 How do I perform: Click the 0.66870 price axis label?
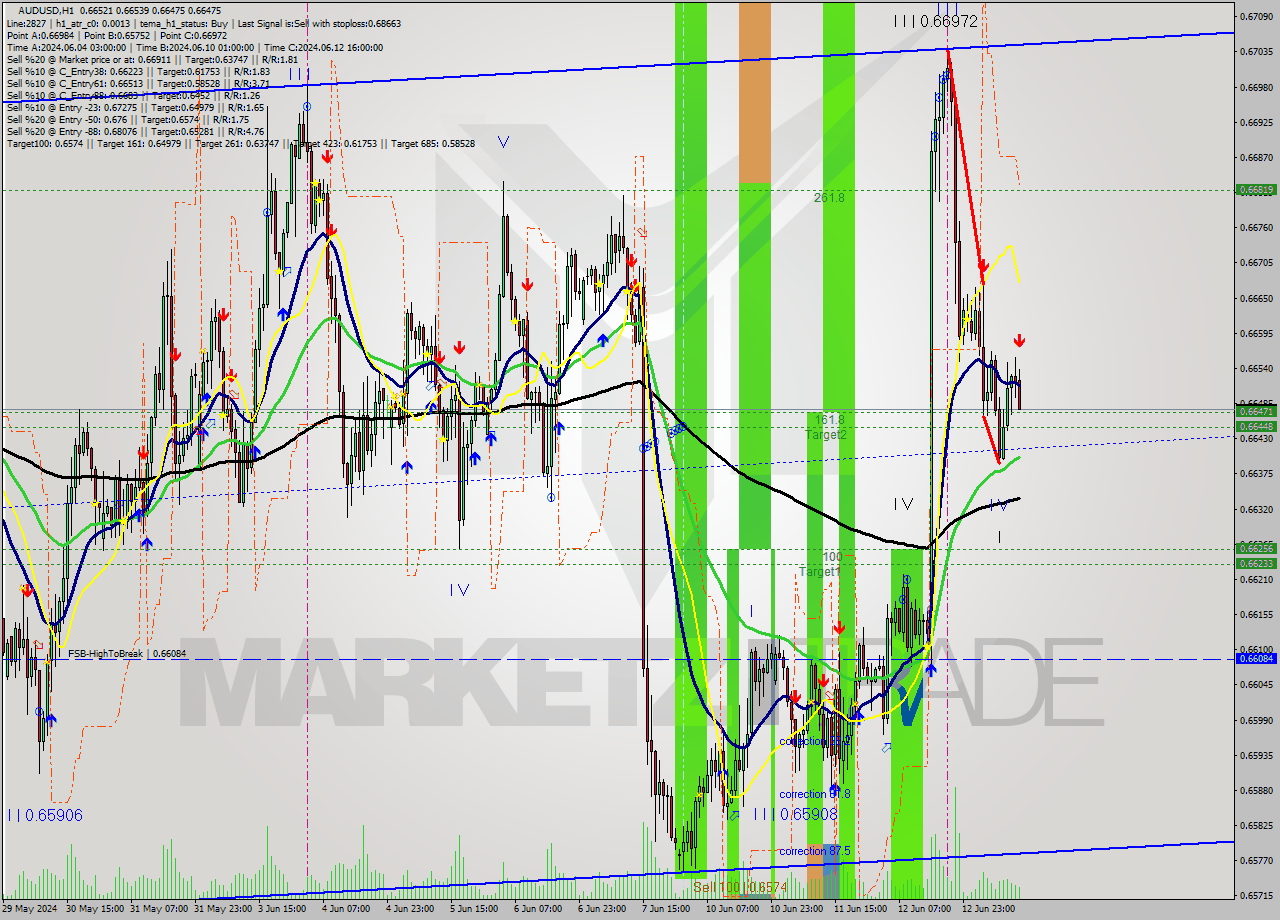(x=1256, y=157)
